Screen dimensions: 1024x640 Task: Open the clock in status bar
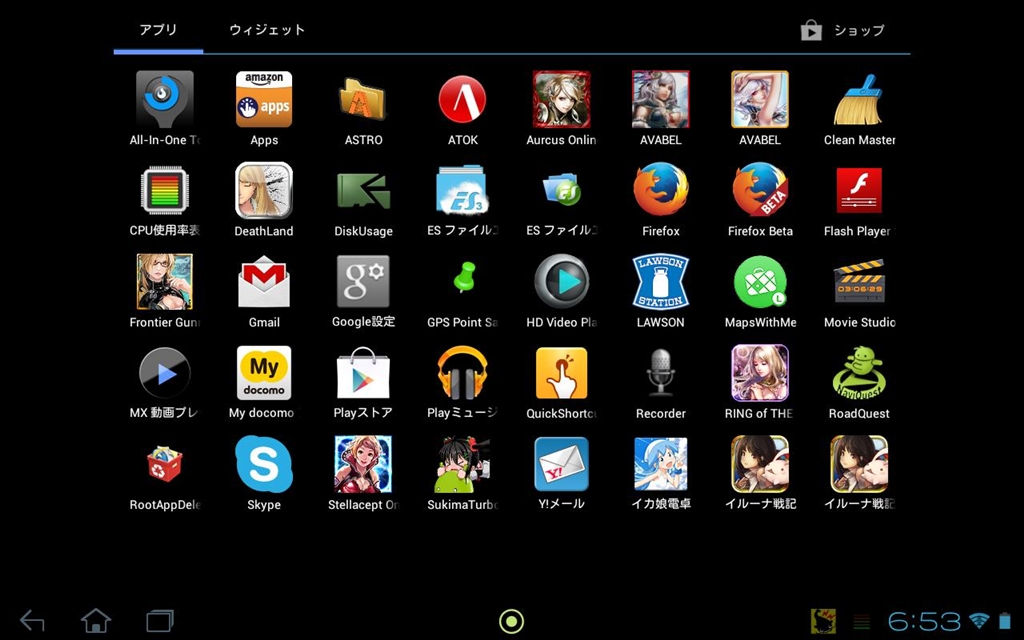[x=924, y=621]
